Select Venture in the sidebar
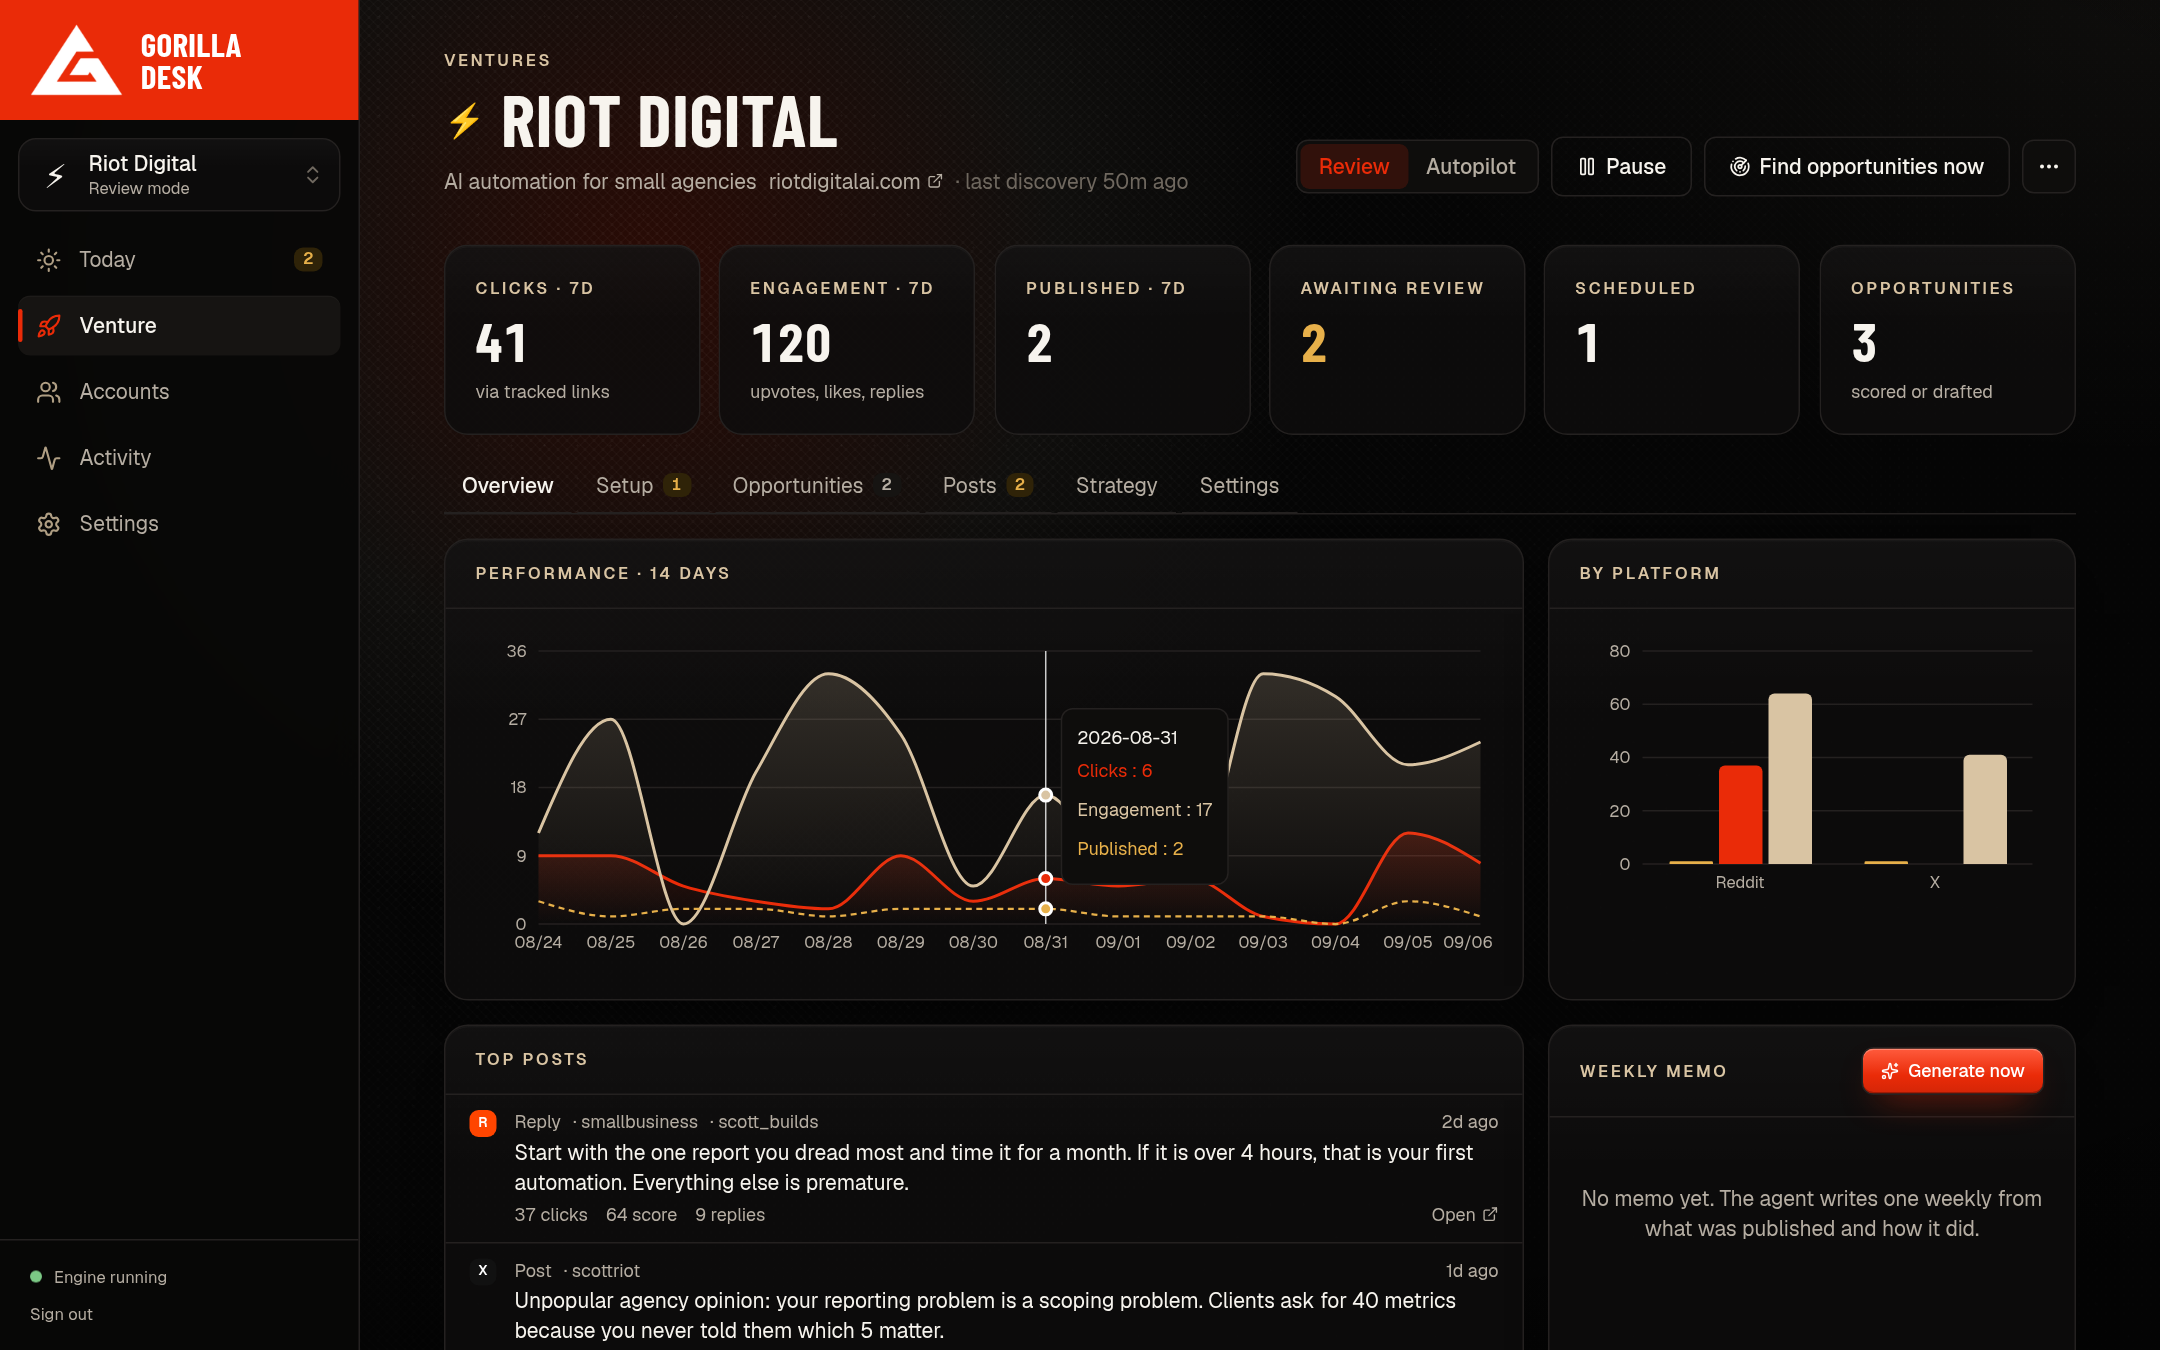Image resolution: width=2160 pixels, height=1350 pixels. [179, 326]
